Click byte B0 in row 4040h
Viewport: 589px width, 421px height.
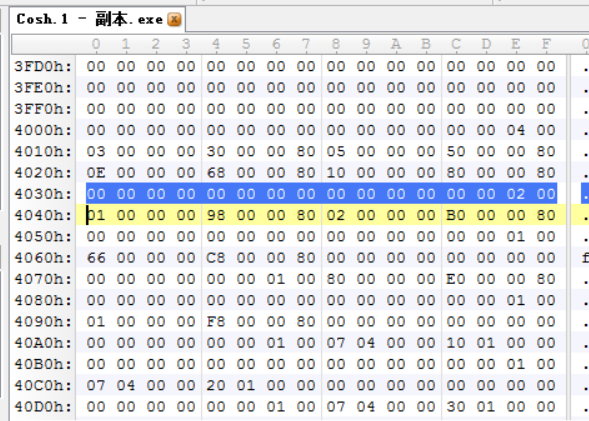[x=456, y=216]
